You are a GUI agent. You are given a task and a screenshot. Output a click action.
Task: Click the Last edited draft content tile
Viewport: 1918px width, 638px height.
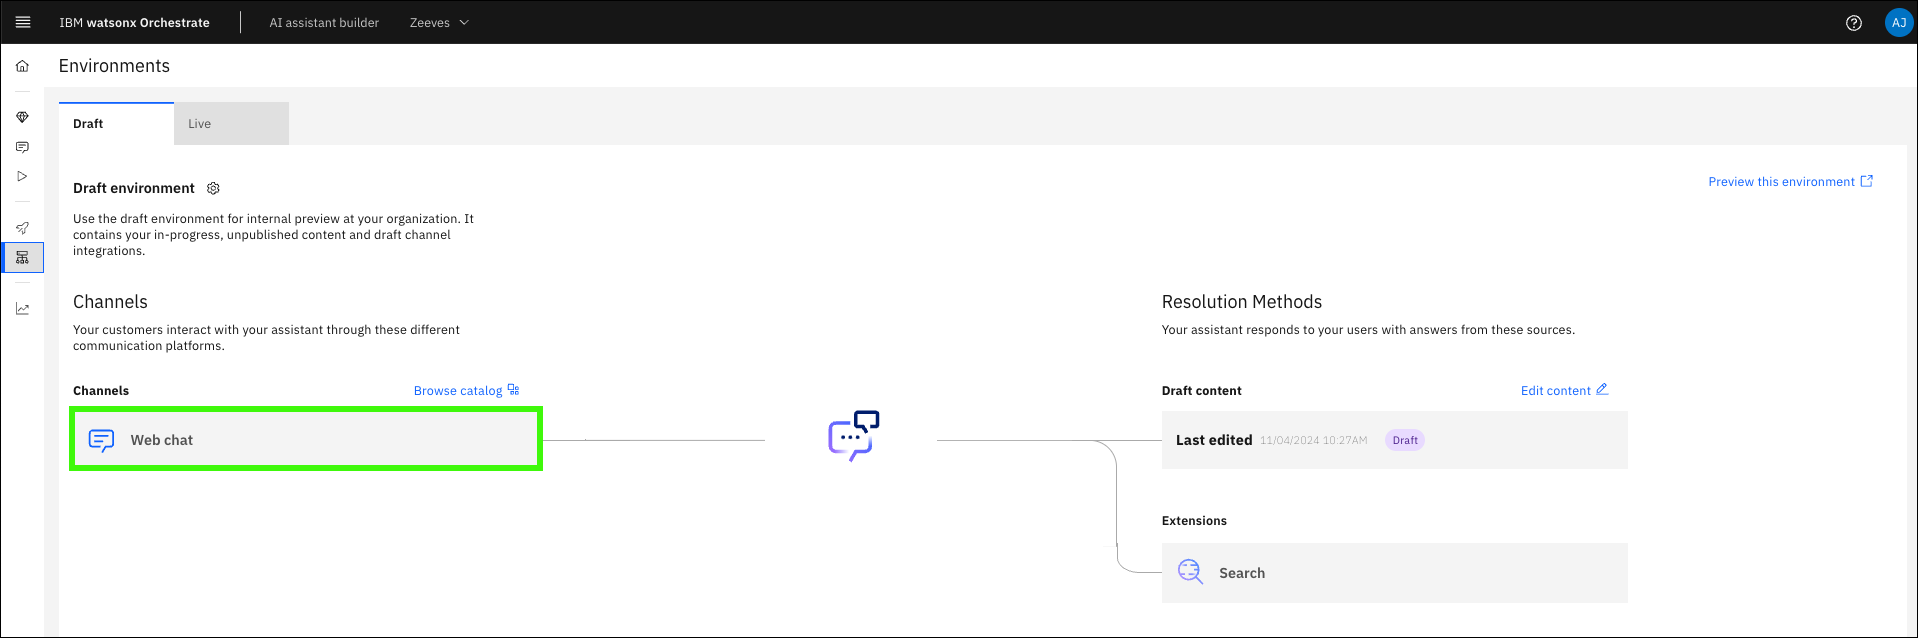point(1394,440)
